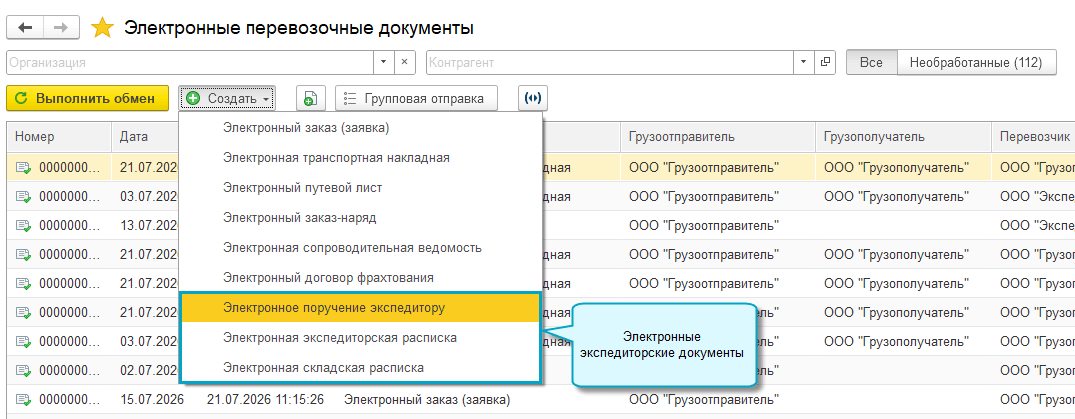
Task: Click the green refresh icon on Выполнить обмен
Action: (21, 99)
